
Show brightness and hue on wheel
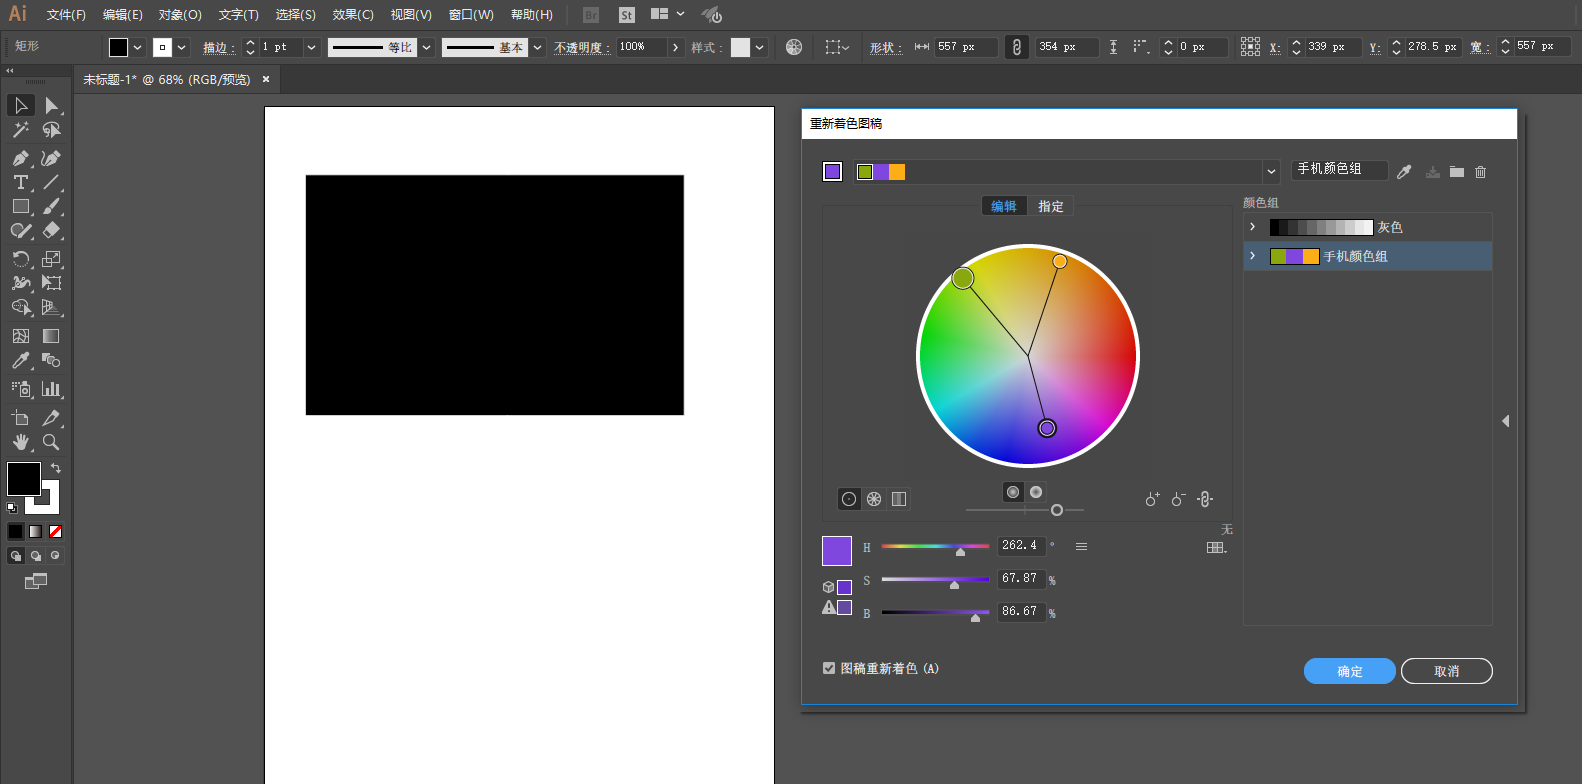[1036, 492]
